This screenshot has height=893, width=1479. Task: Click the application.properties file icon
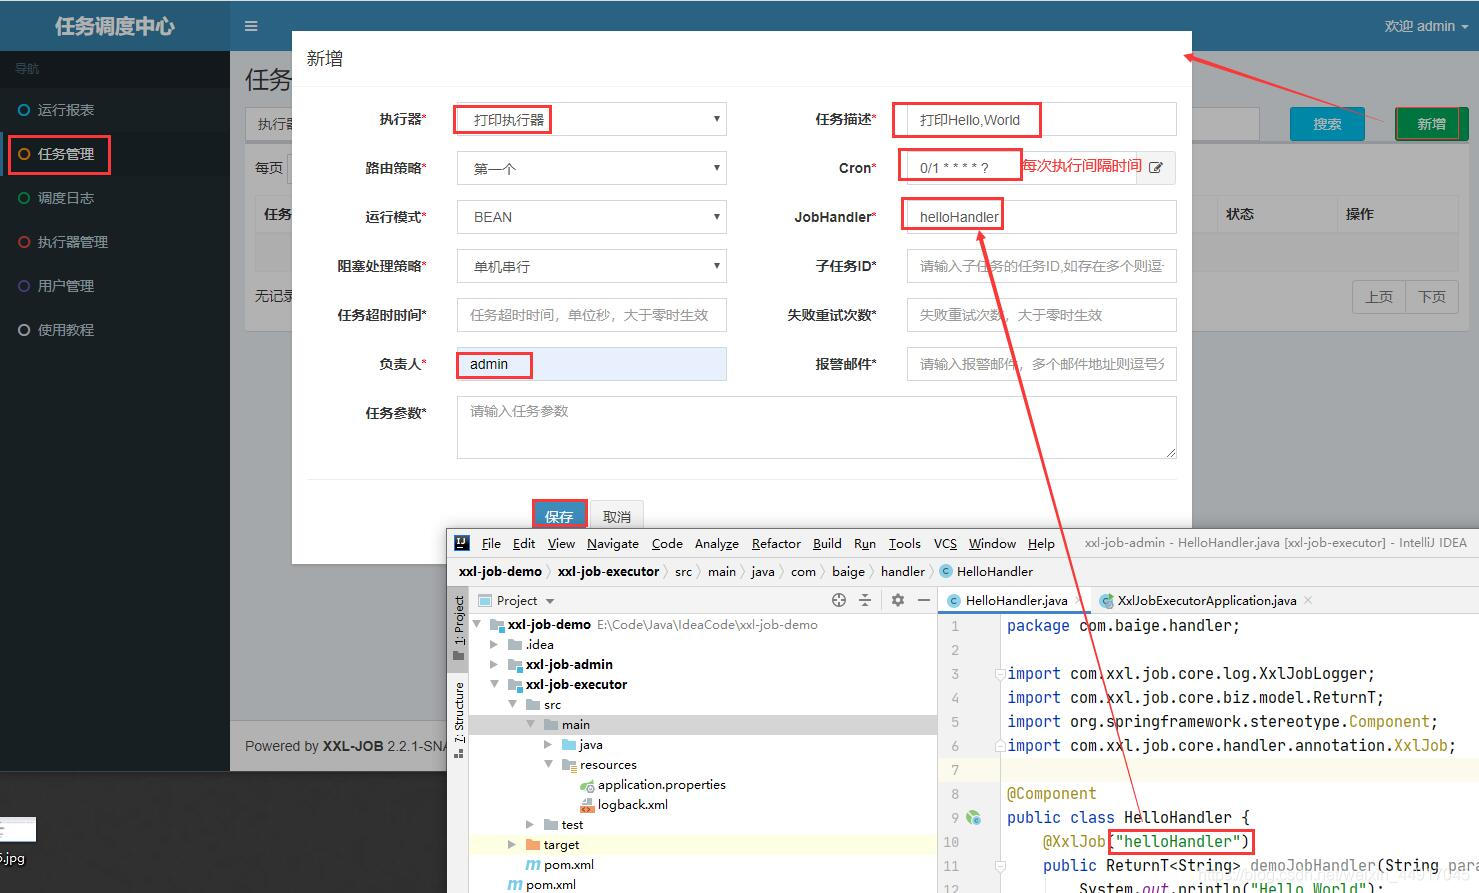(587, 785)
